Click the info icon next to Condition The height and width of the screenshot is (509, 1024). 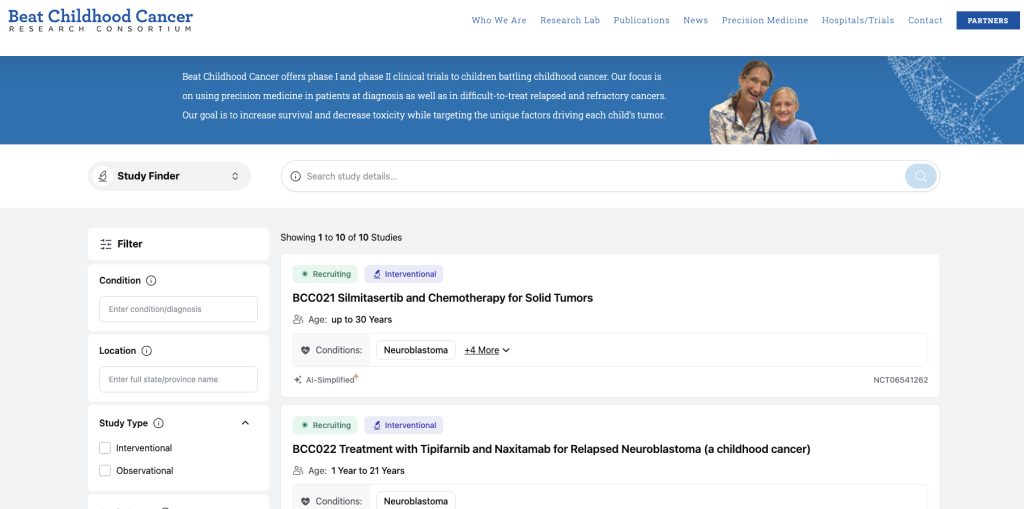pos(151,280)
